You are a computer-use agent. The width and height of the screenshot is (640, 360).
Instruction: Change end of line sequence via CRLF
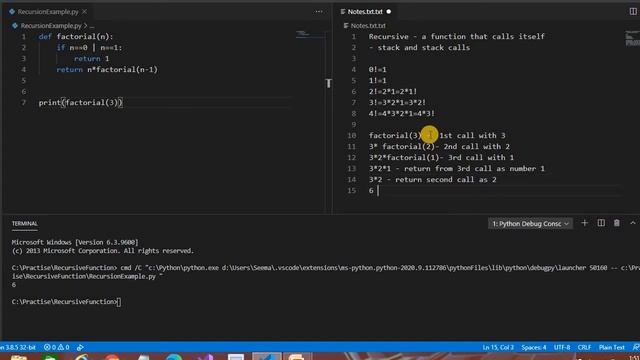[x=584, y=347]
